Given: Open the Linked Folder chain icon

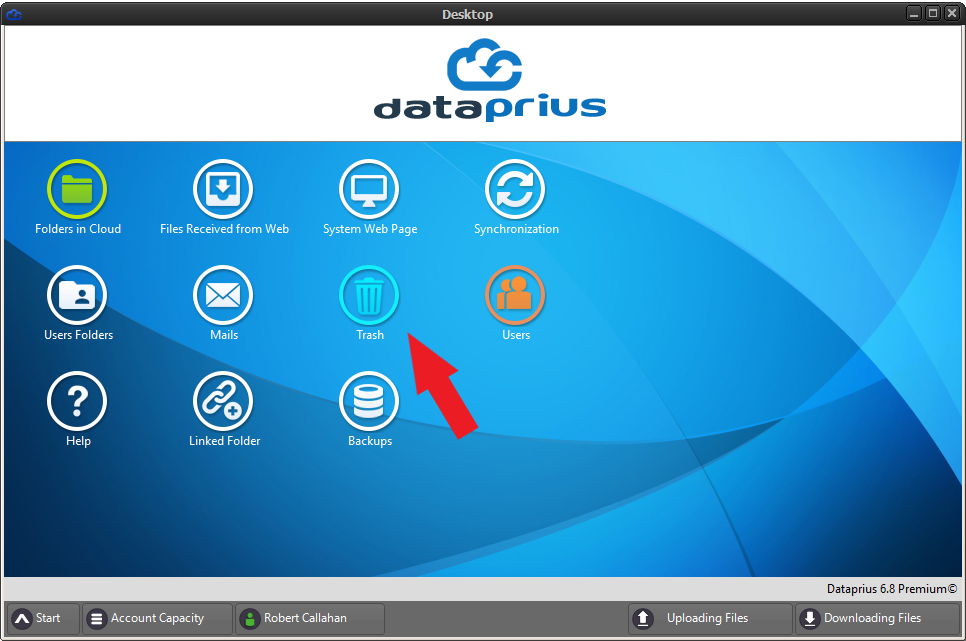Looking at the screenshot, I should coord(223,401).
